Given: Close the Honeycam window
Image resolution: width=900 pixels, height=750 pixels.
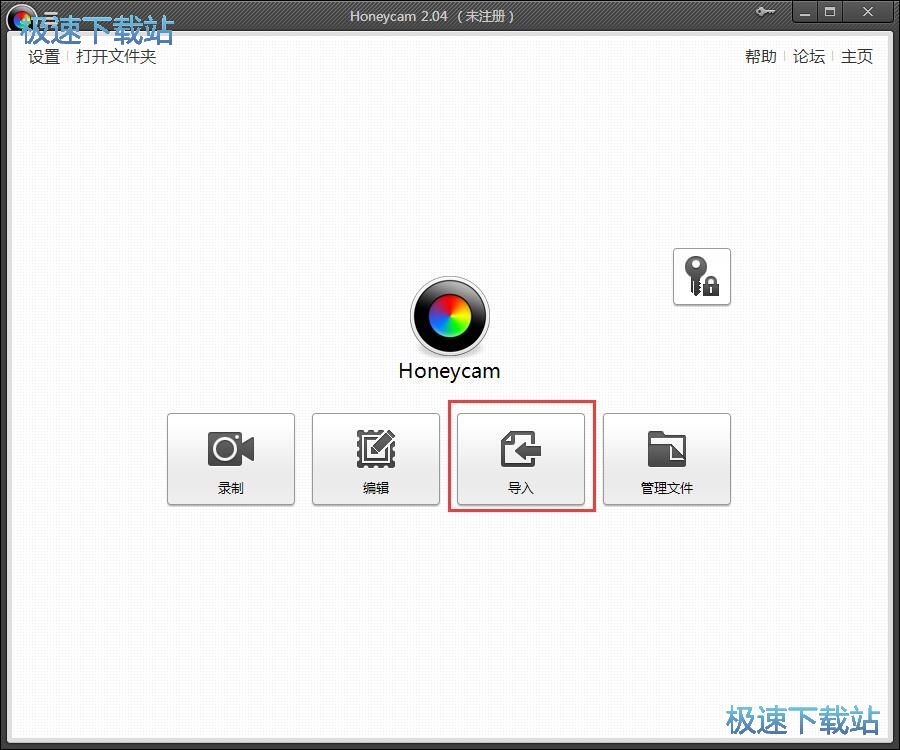Looking at the screenshot, I should coord(868,11).
